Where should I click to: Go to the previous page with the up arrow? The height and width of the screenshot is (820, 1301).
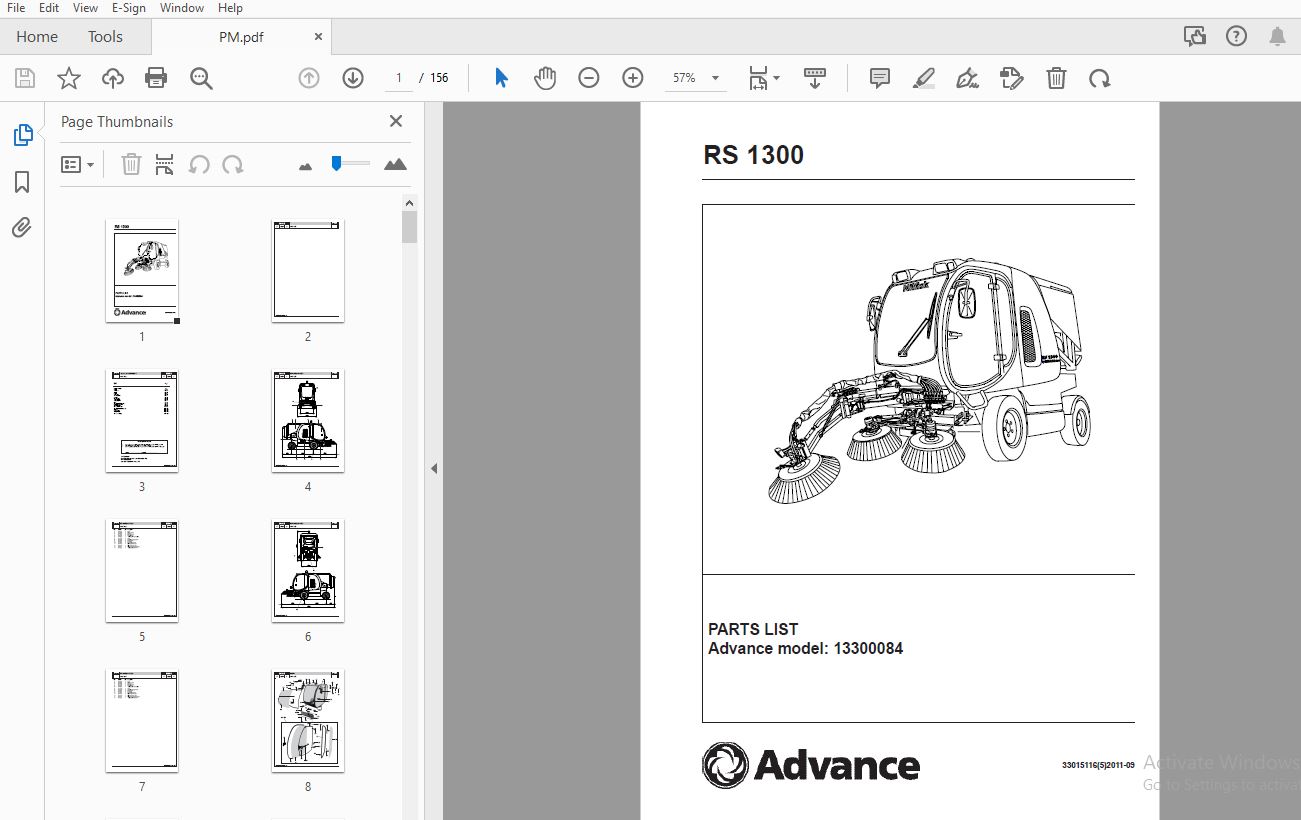click(309, 78)
